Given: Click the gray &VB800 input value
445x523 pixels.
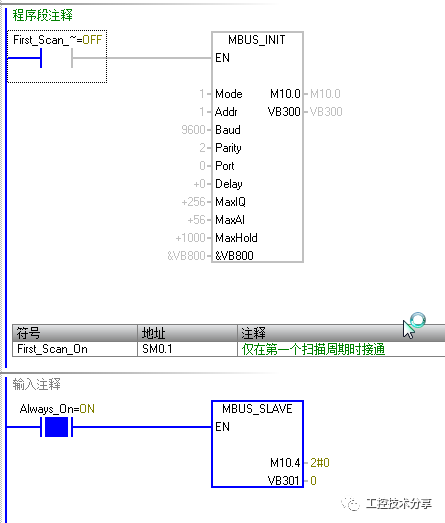Looking at the screenshot, I should tap(186, 256).
